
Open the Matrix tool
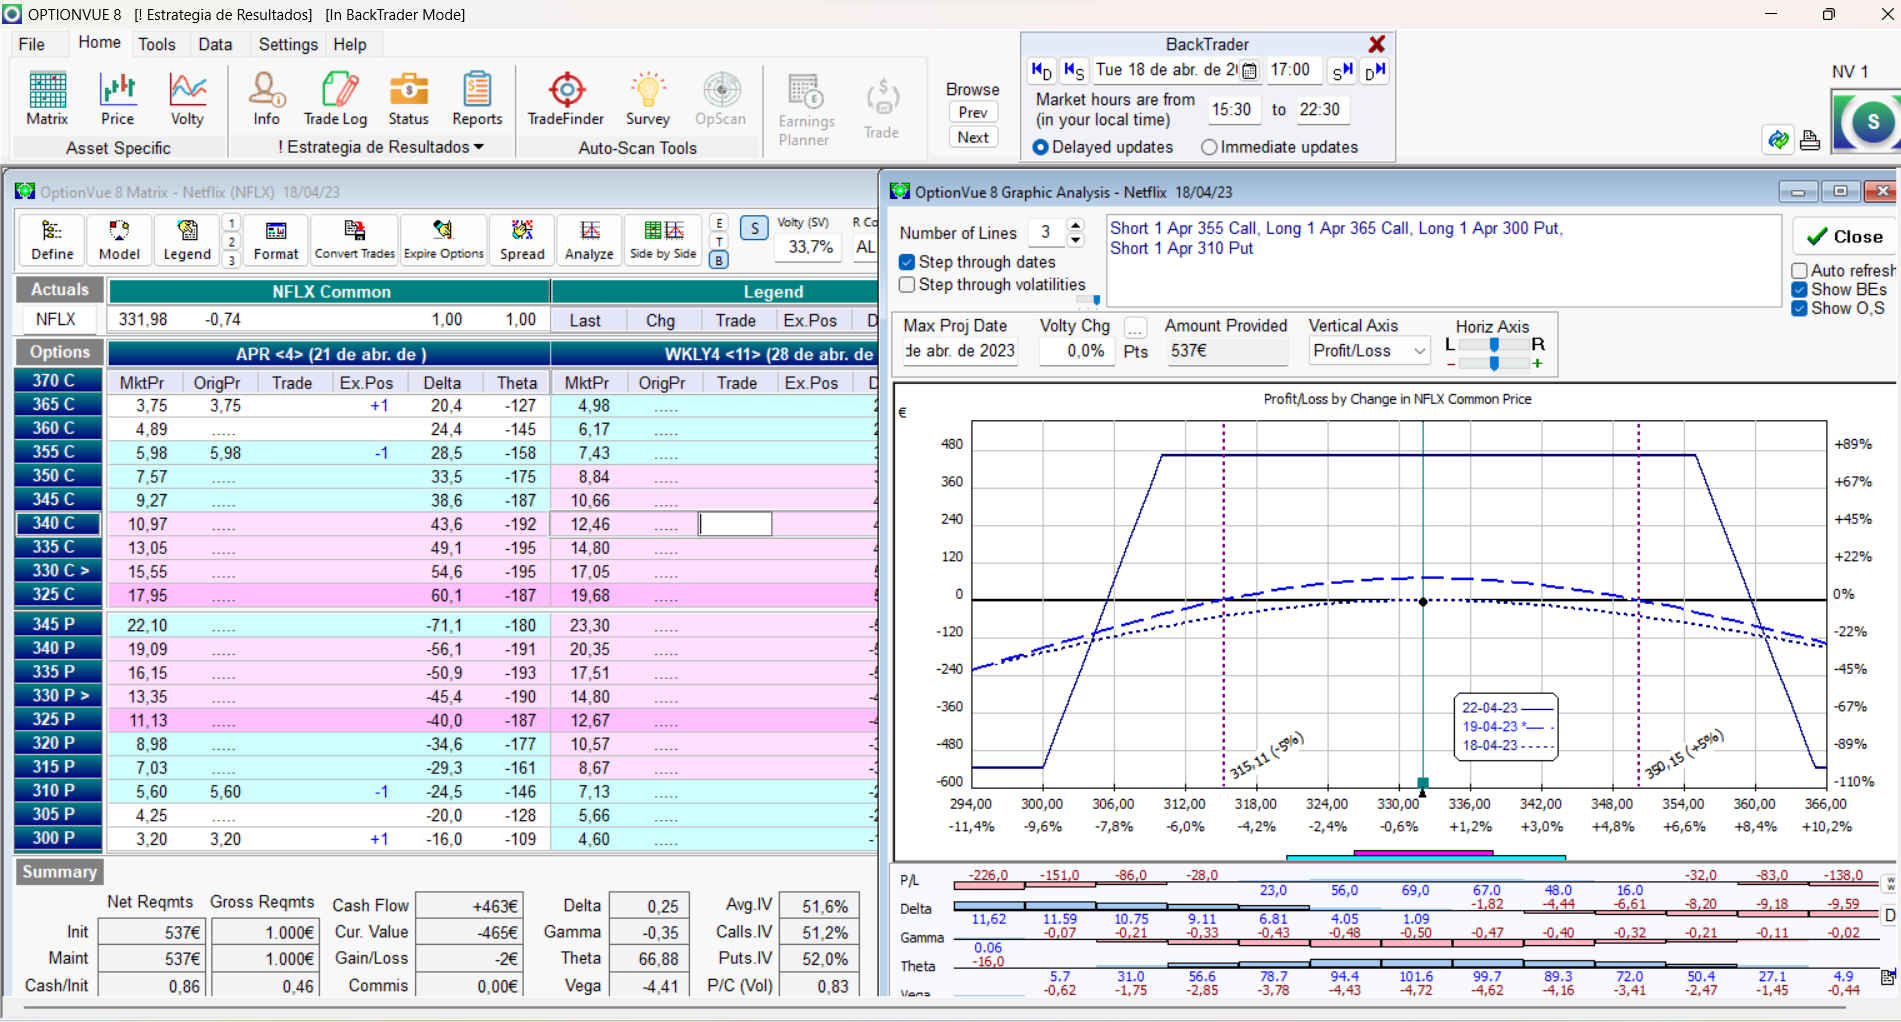[x=47, y=99]
